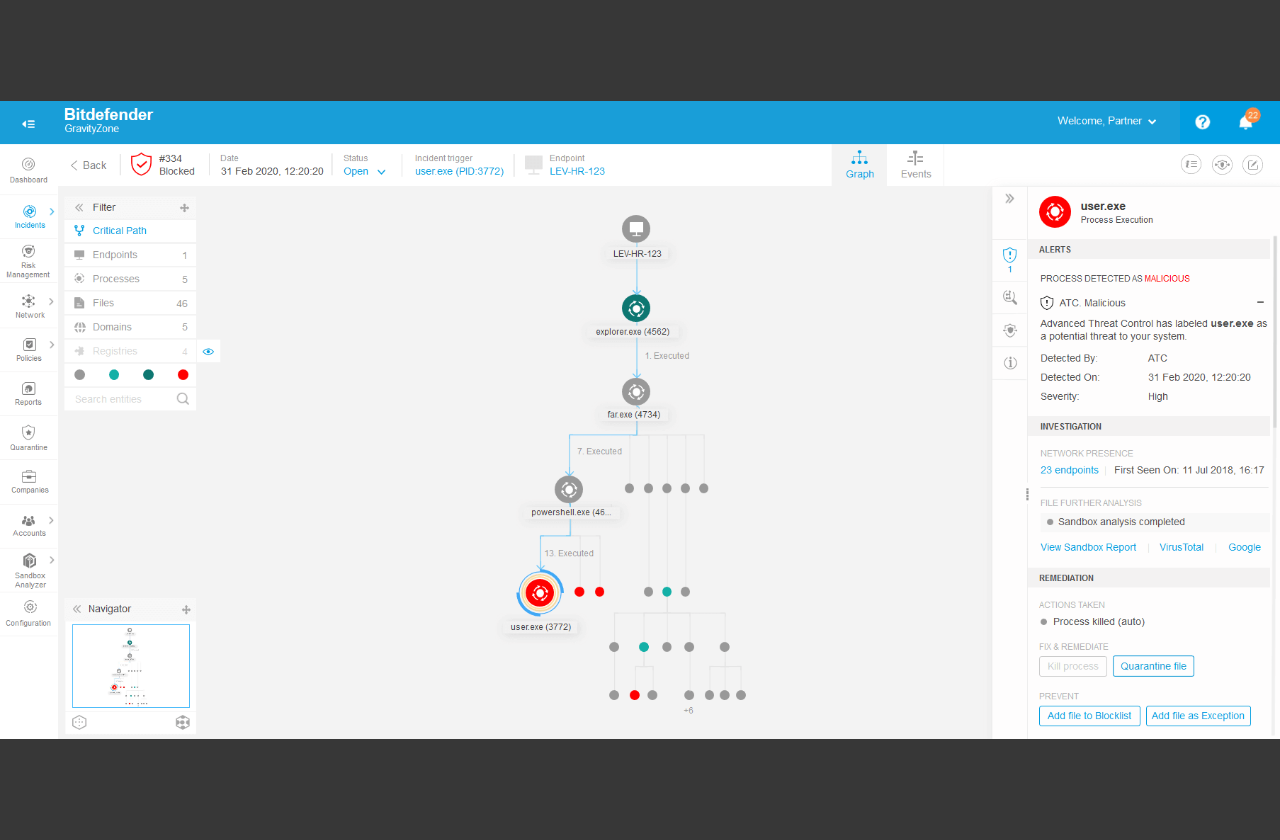This screenshot has width=1280, height=840.
Task: Expand the +6 hidden nodes label
Action: (688, 710)
